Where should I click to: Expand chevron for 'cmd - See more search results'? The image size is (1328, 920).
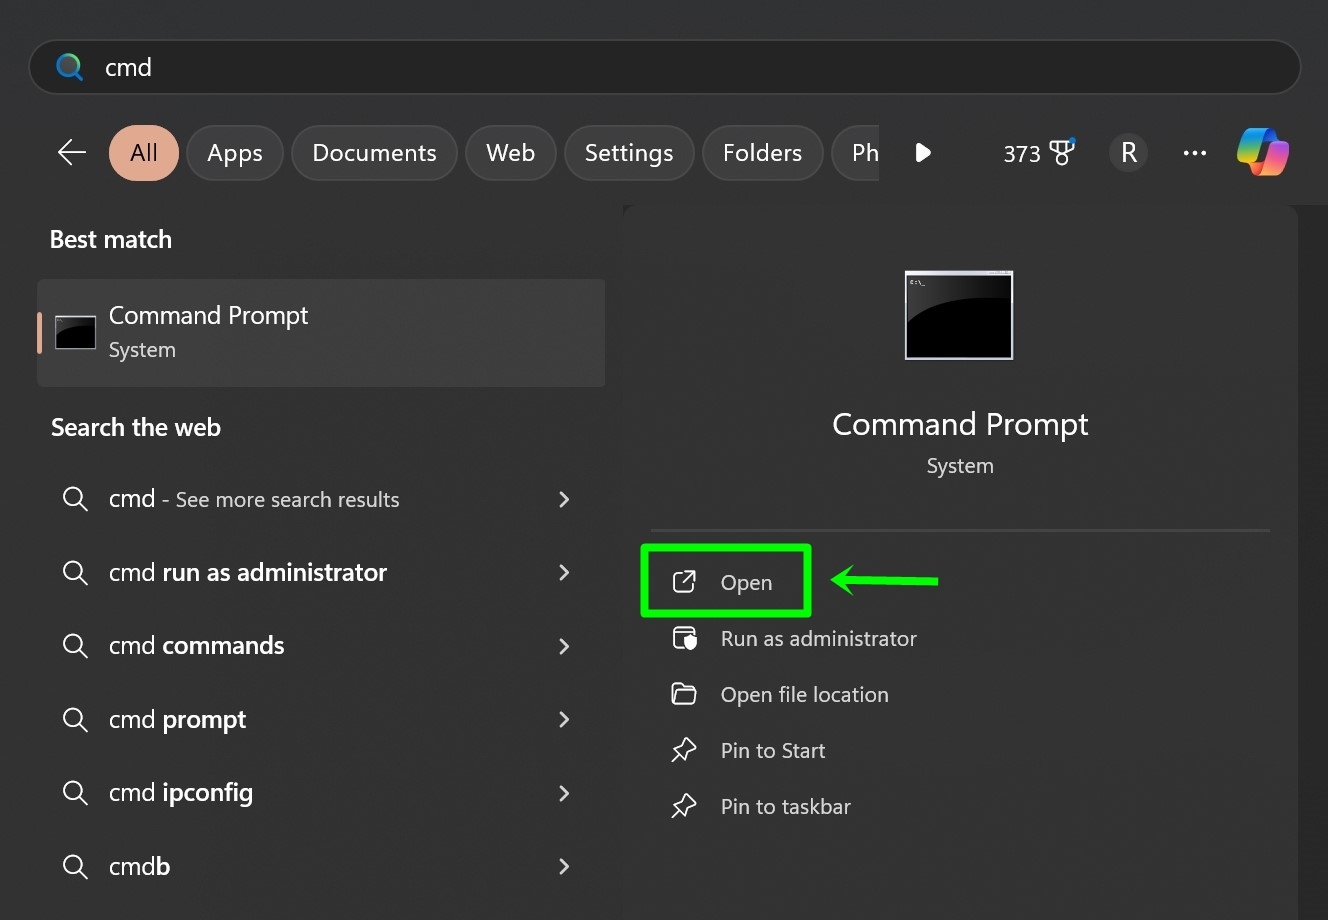click(x=564, y=499)
